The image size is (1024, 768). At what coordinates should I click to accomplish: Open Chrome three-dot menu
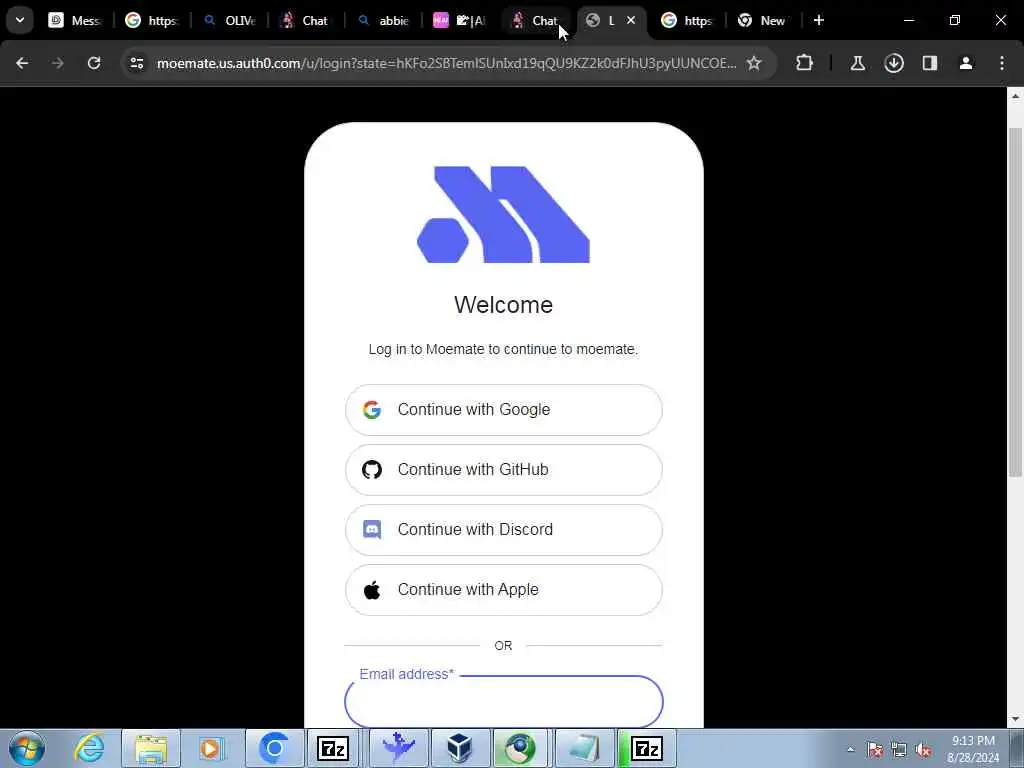tap(1002, 63)
